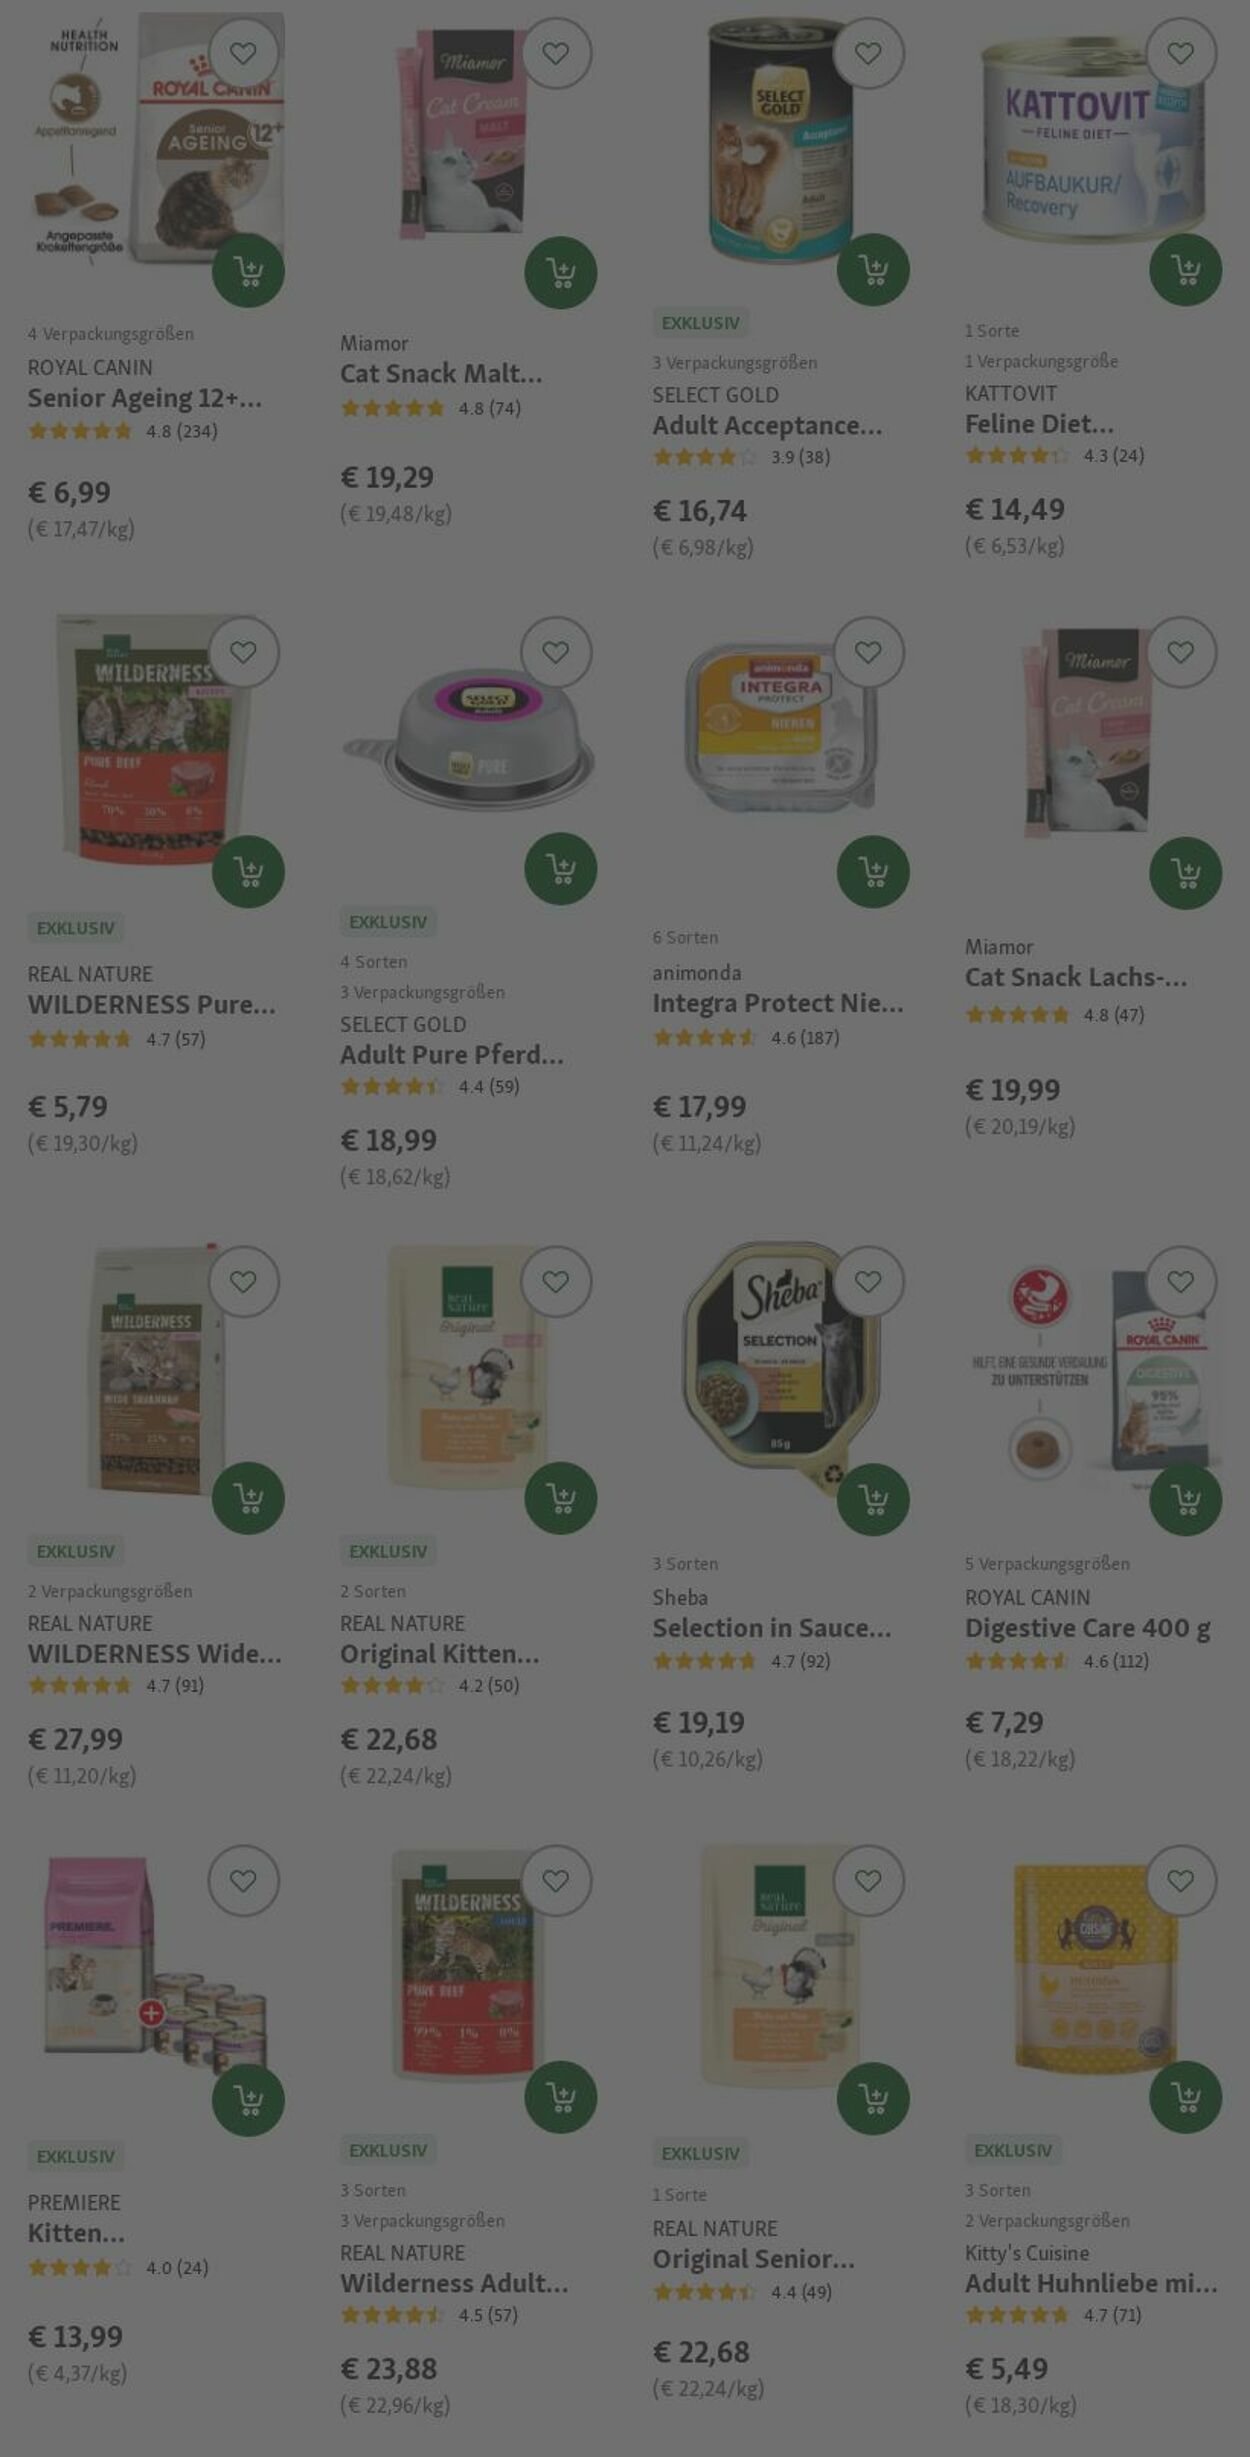Select the Feline Diet product title
The width and height of the screenshot is (1250, 2457).
pyautogui.click(x=1039, y=424)
